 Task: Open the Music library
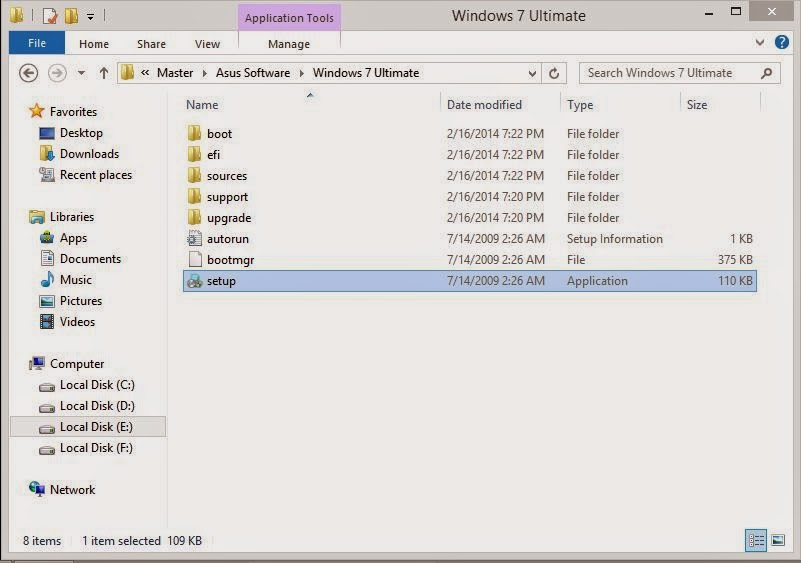pyautogui.click(x=76, y=280)
